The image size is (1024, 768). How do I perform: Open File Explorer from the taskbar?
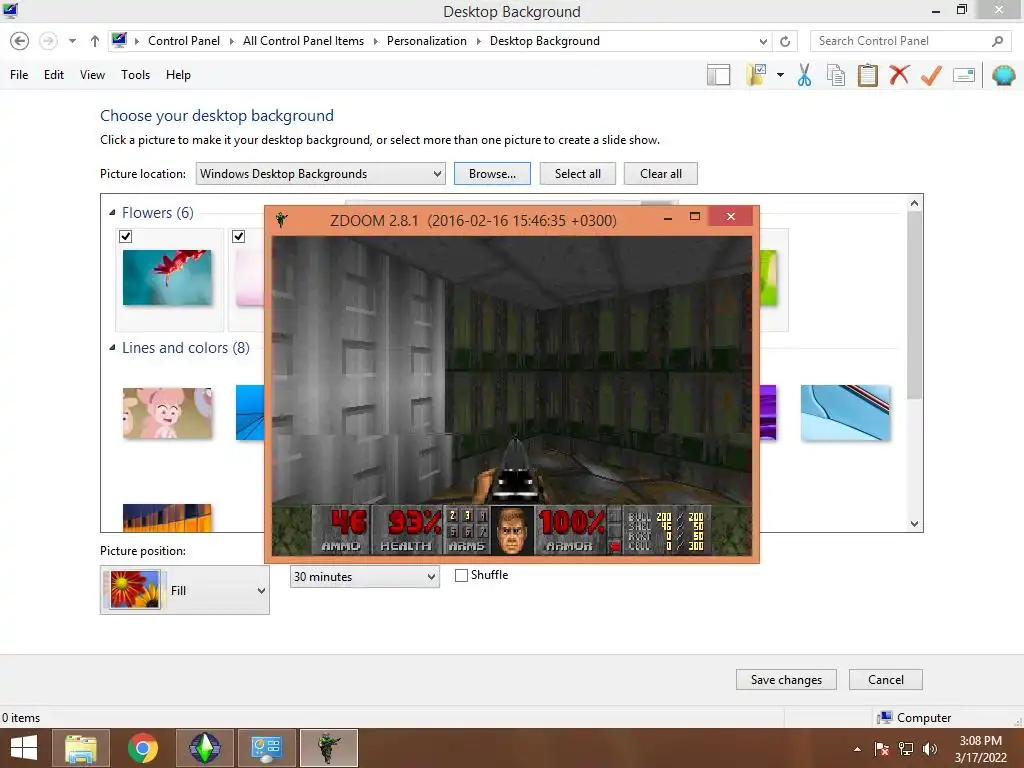81,748
